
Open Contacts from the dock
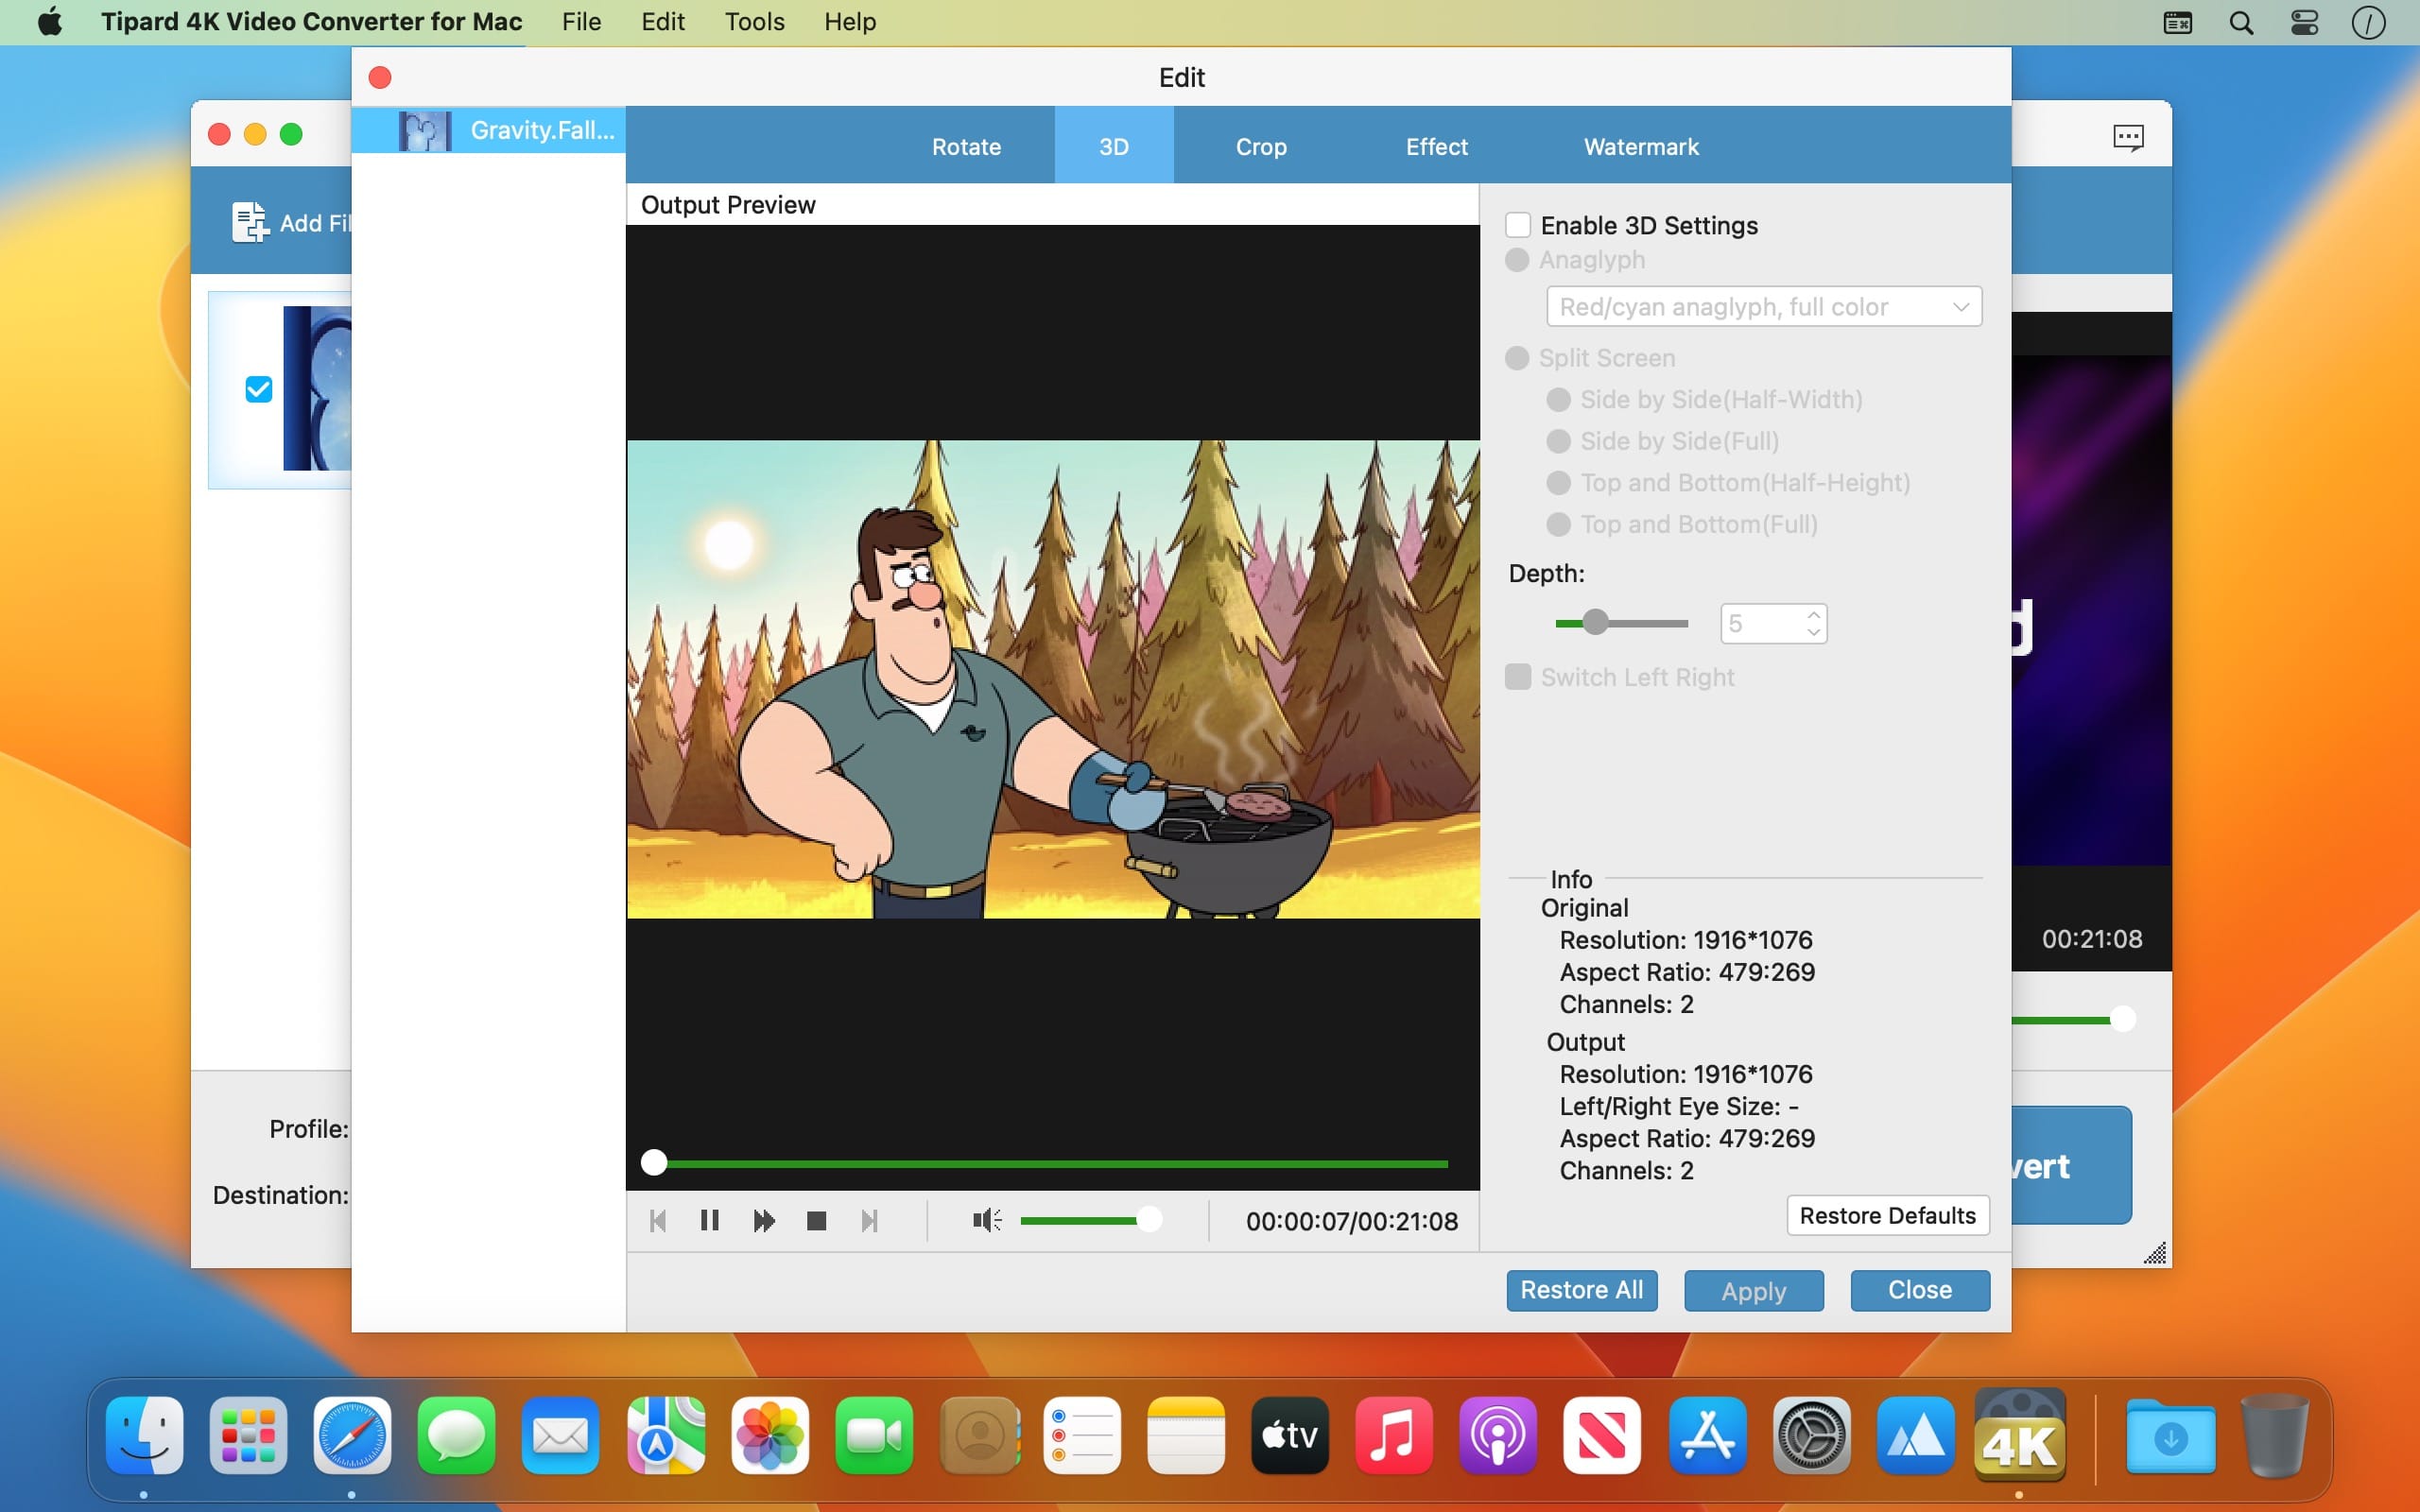coord(979,1436)
